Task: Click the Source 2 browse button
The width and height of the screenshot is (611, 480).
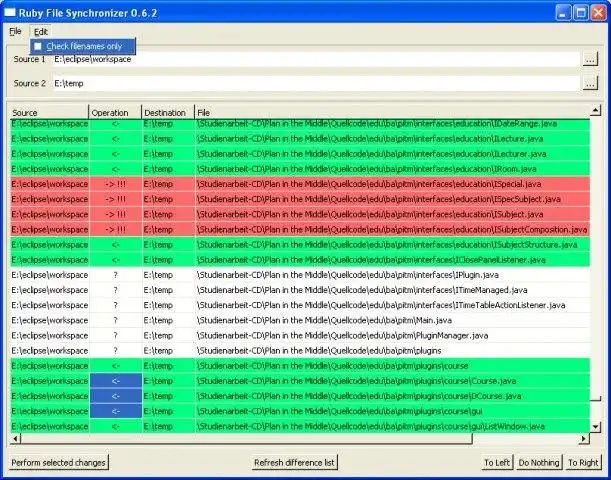Action: coord(590,83)
